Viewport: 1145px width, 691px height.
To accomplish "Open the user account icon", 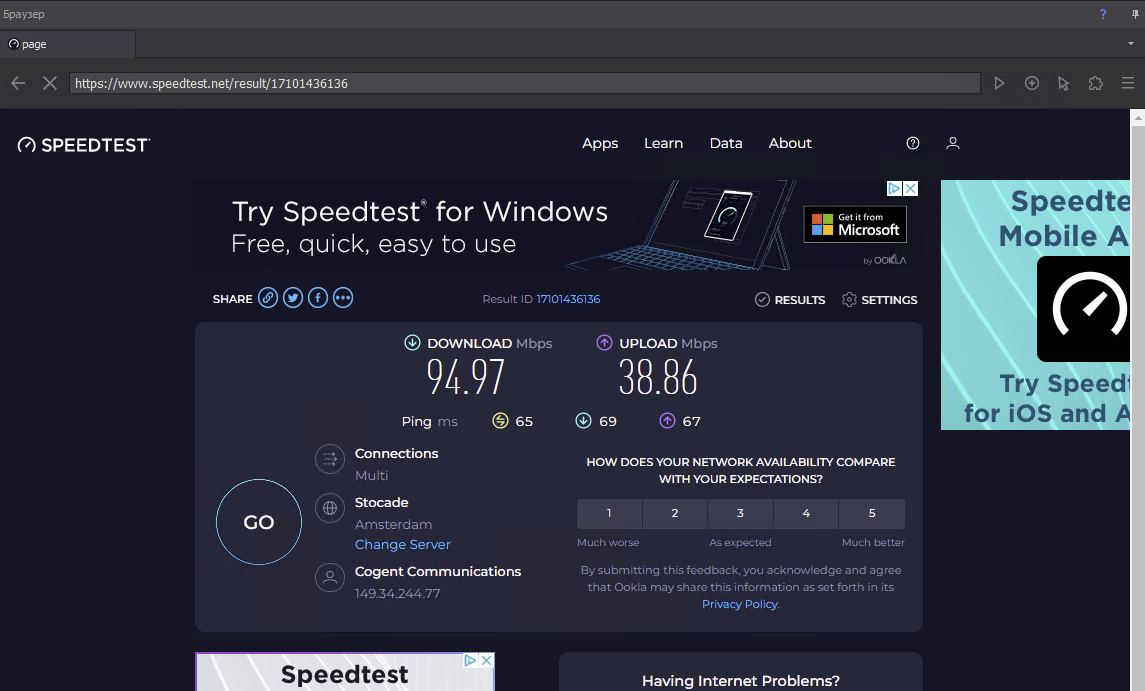I will coord(953,143).
